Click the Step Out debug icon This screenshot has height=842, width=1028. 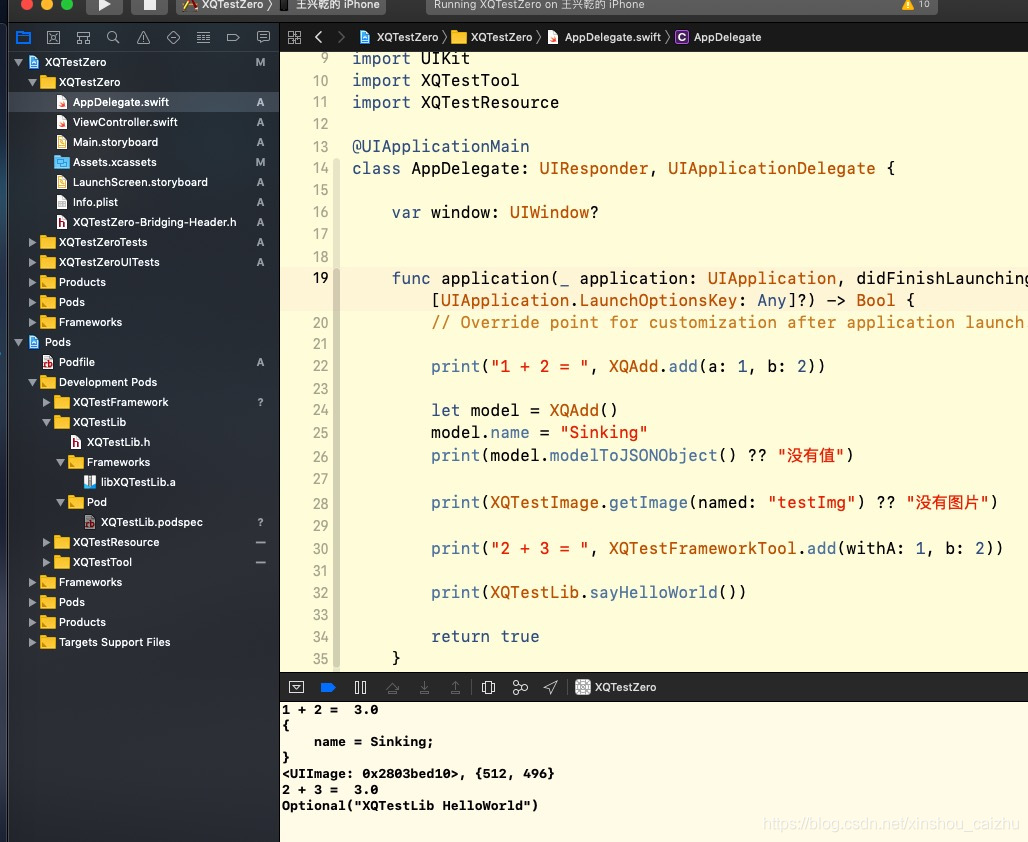tap(455, 687)
